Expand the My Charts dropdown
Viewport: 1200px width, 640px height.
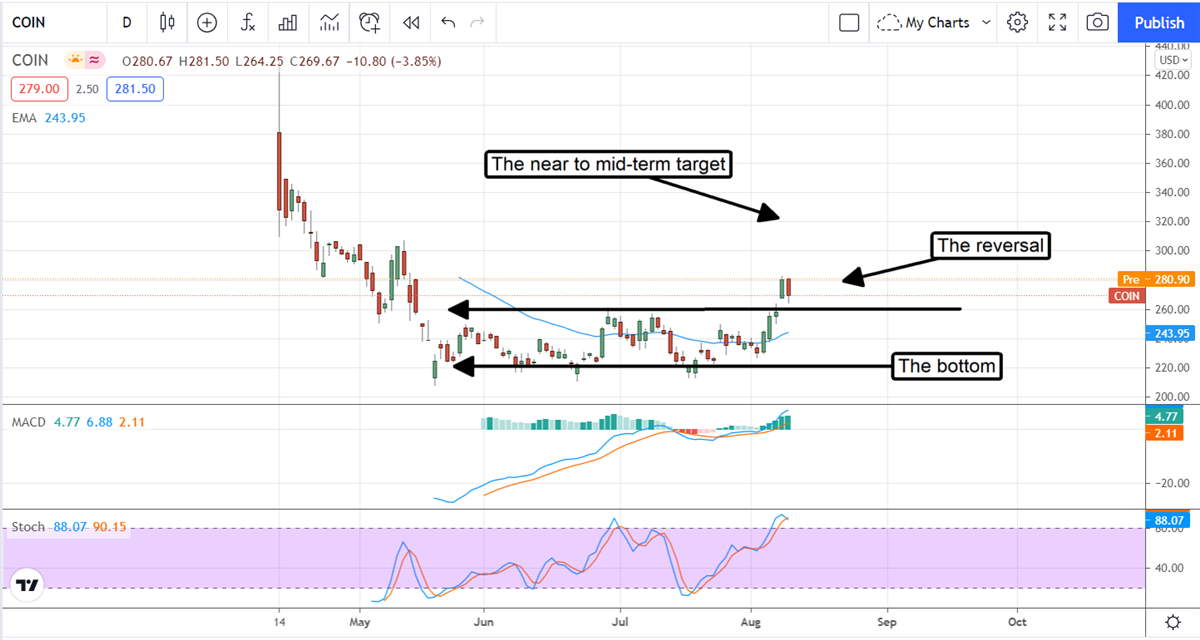point(935,22)
